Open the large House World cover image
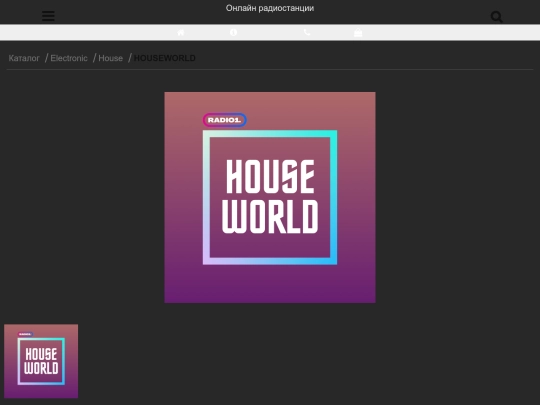The width and height of the screenshot is (540, 405). click(270, 197)
